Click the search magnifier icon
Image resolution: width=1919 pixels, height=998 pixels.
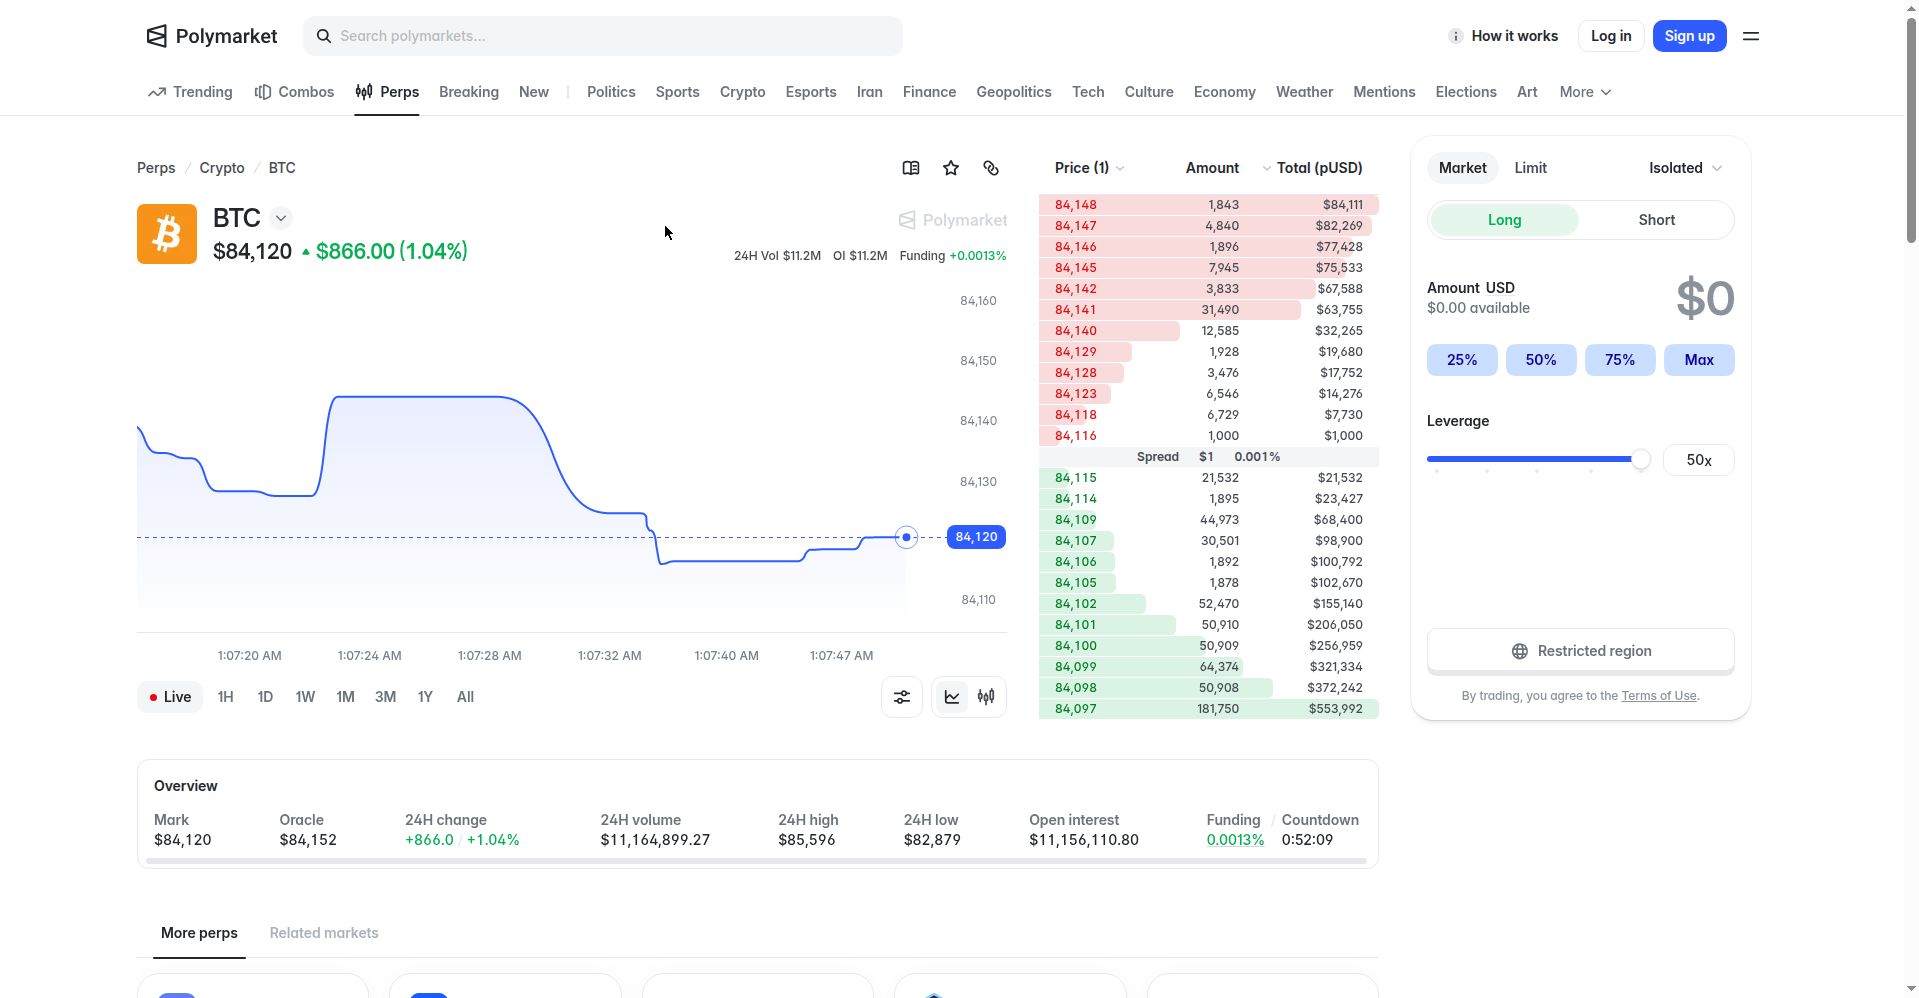pos(324,36)
